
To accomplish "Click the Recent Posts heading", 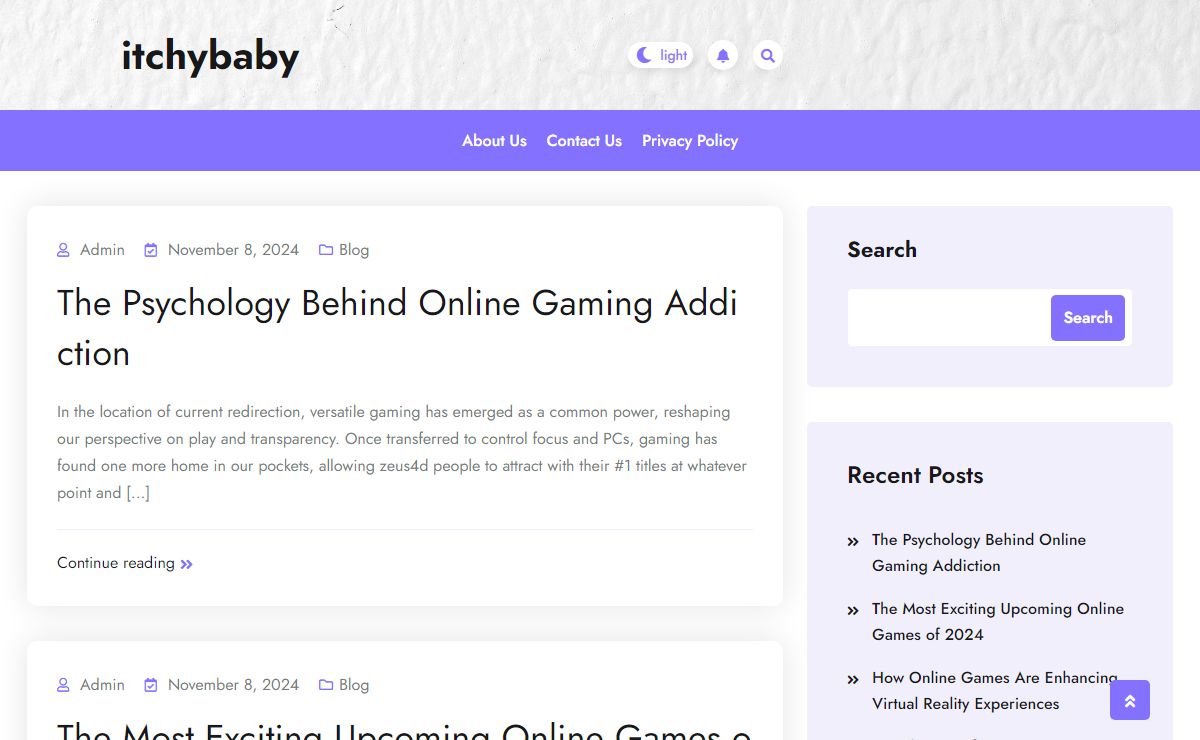I will 915,475.
